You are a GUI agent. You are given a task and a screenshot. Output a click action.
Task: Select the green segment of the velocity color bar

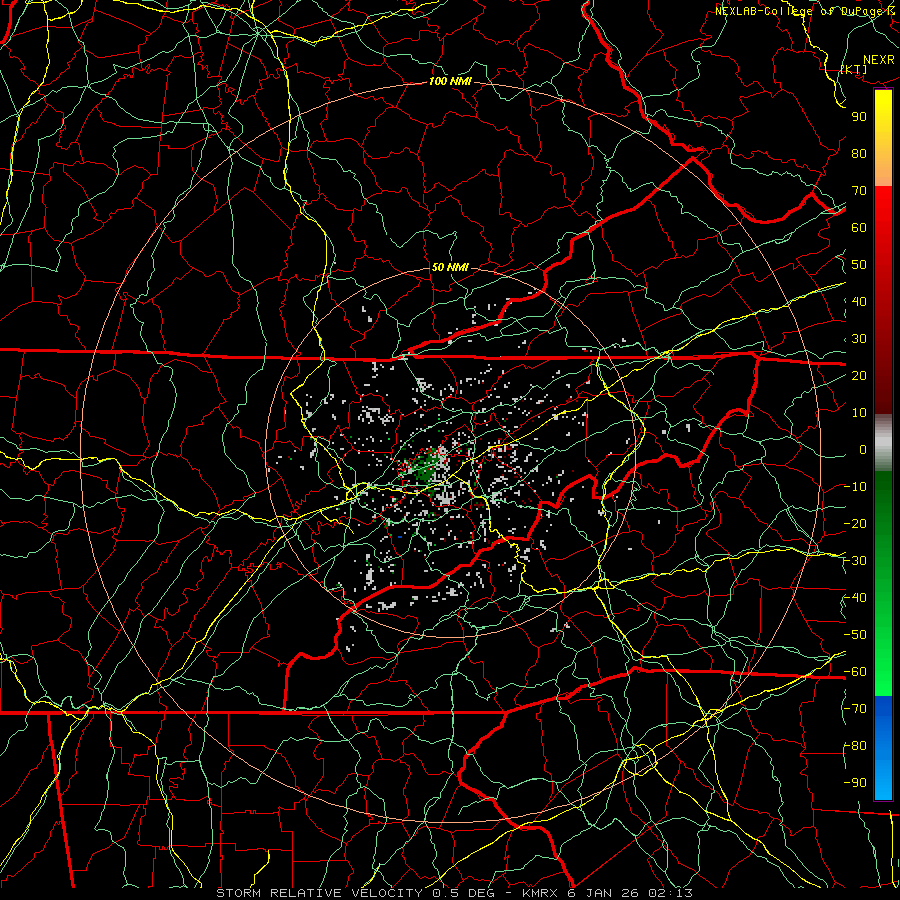pos(883,583)
